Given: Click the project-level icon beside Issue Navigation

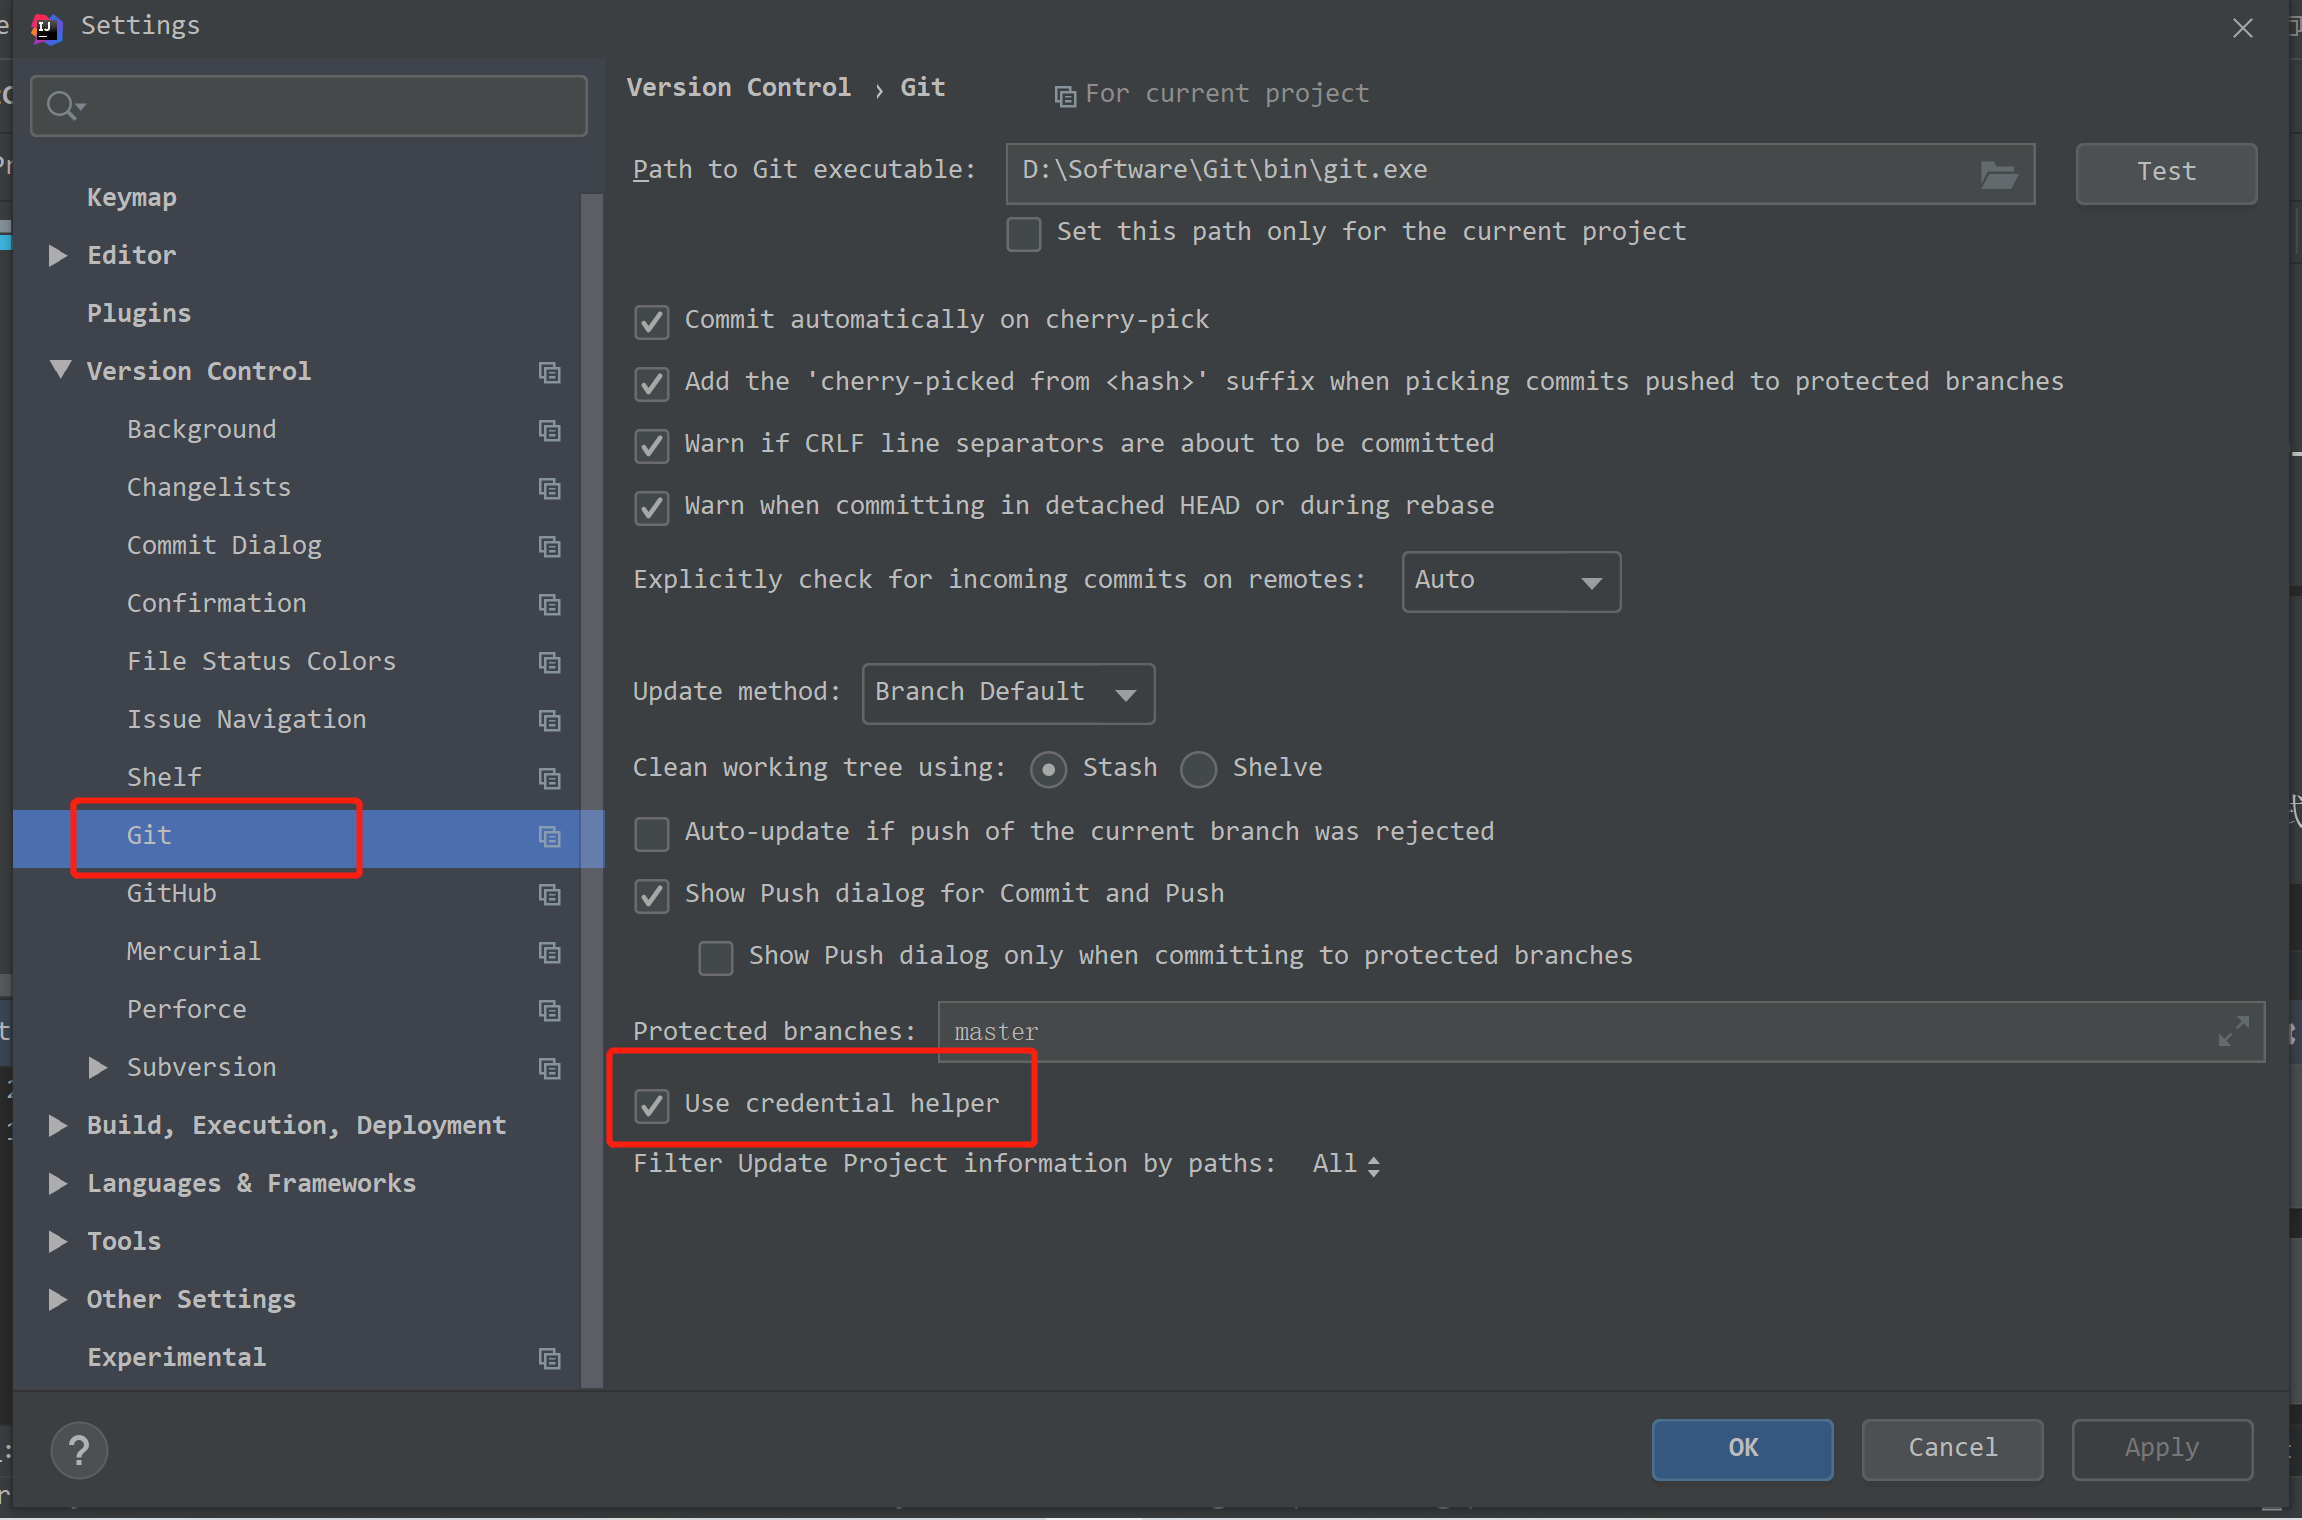Looking at the screenshot, I should [549, 720].
